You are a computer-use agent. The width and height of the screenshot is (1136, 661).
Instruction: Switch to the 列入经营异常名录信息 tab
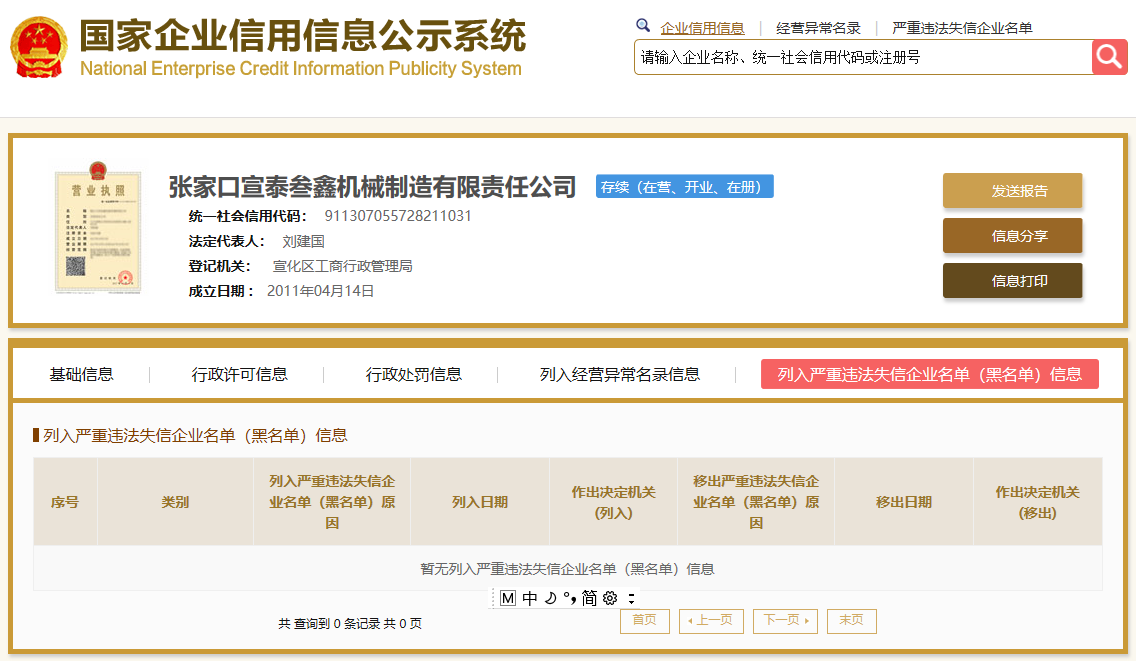[619, 374]
